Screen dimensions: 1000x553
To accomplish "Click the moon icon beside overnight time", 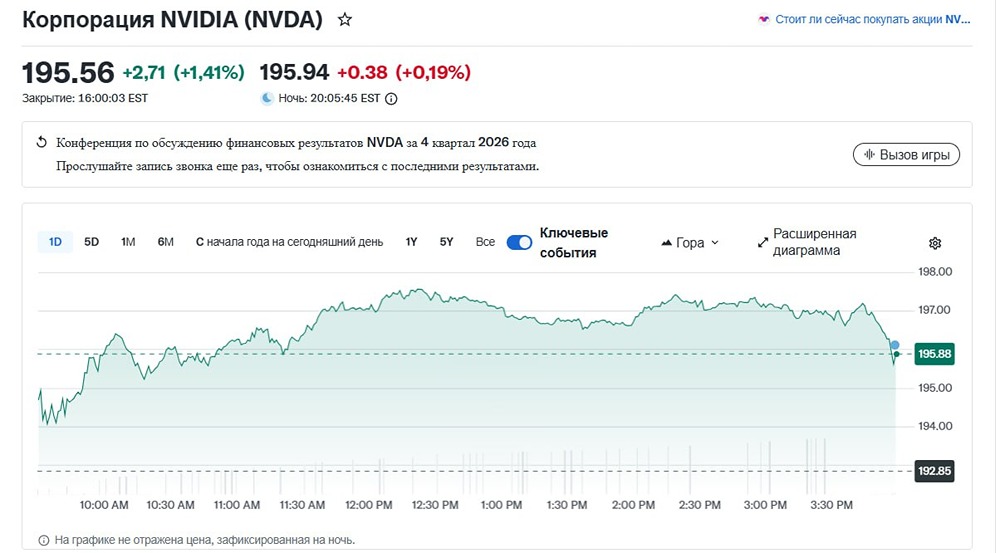I will 267,98.
